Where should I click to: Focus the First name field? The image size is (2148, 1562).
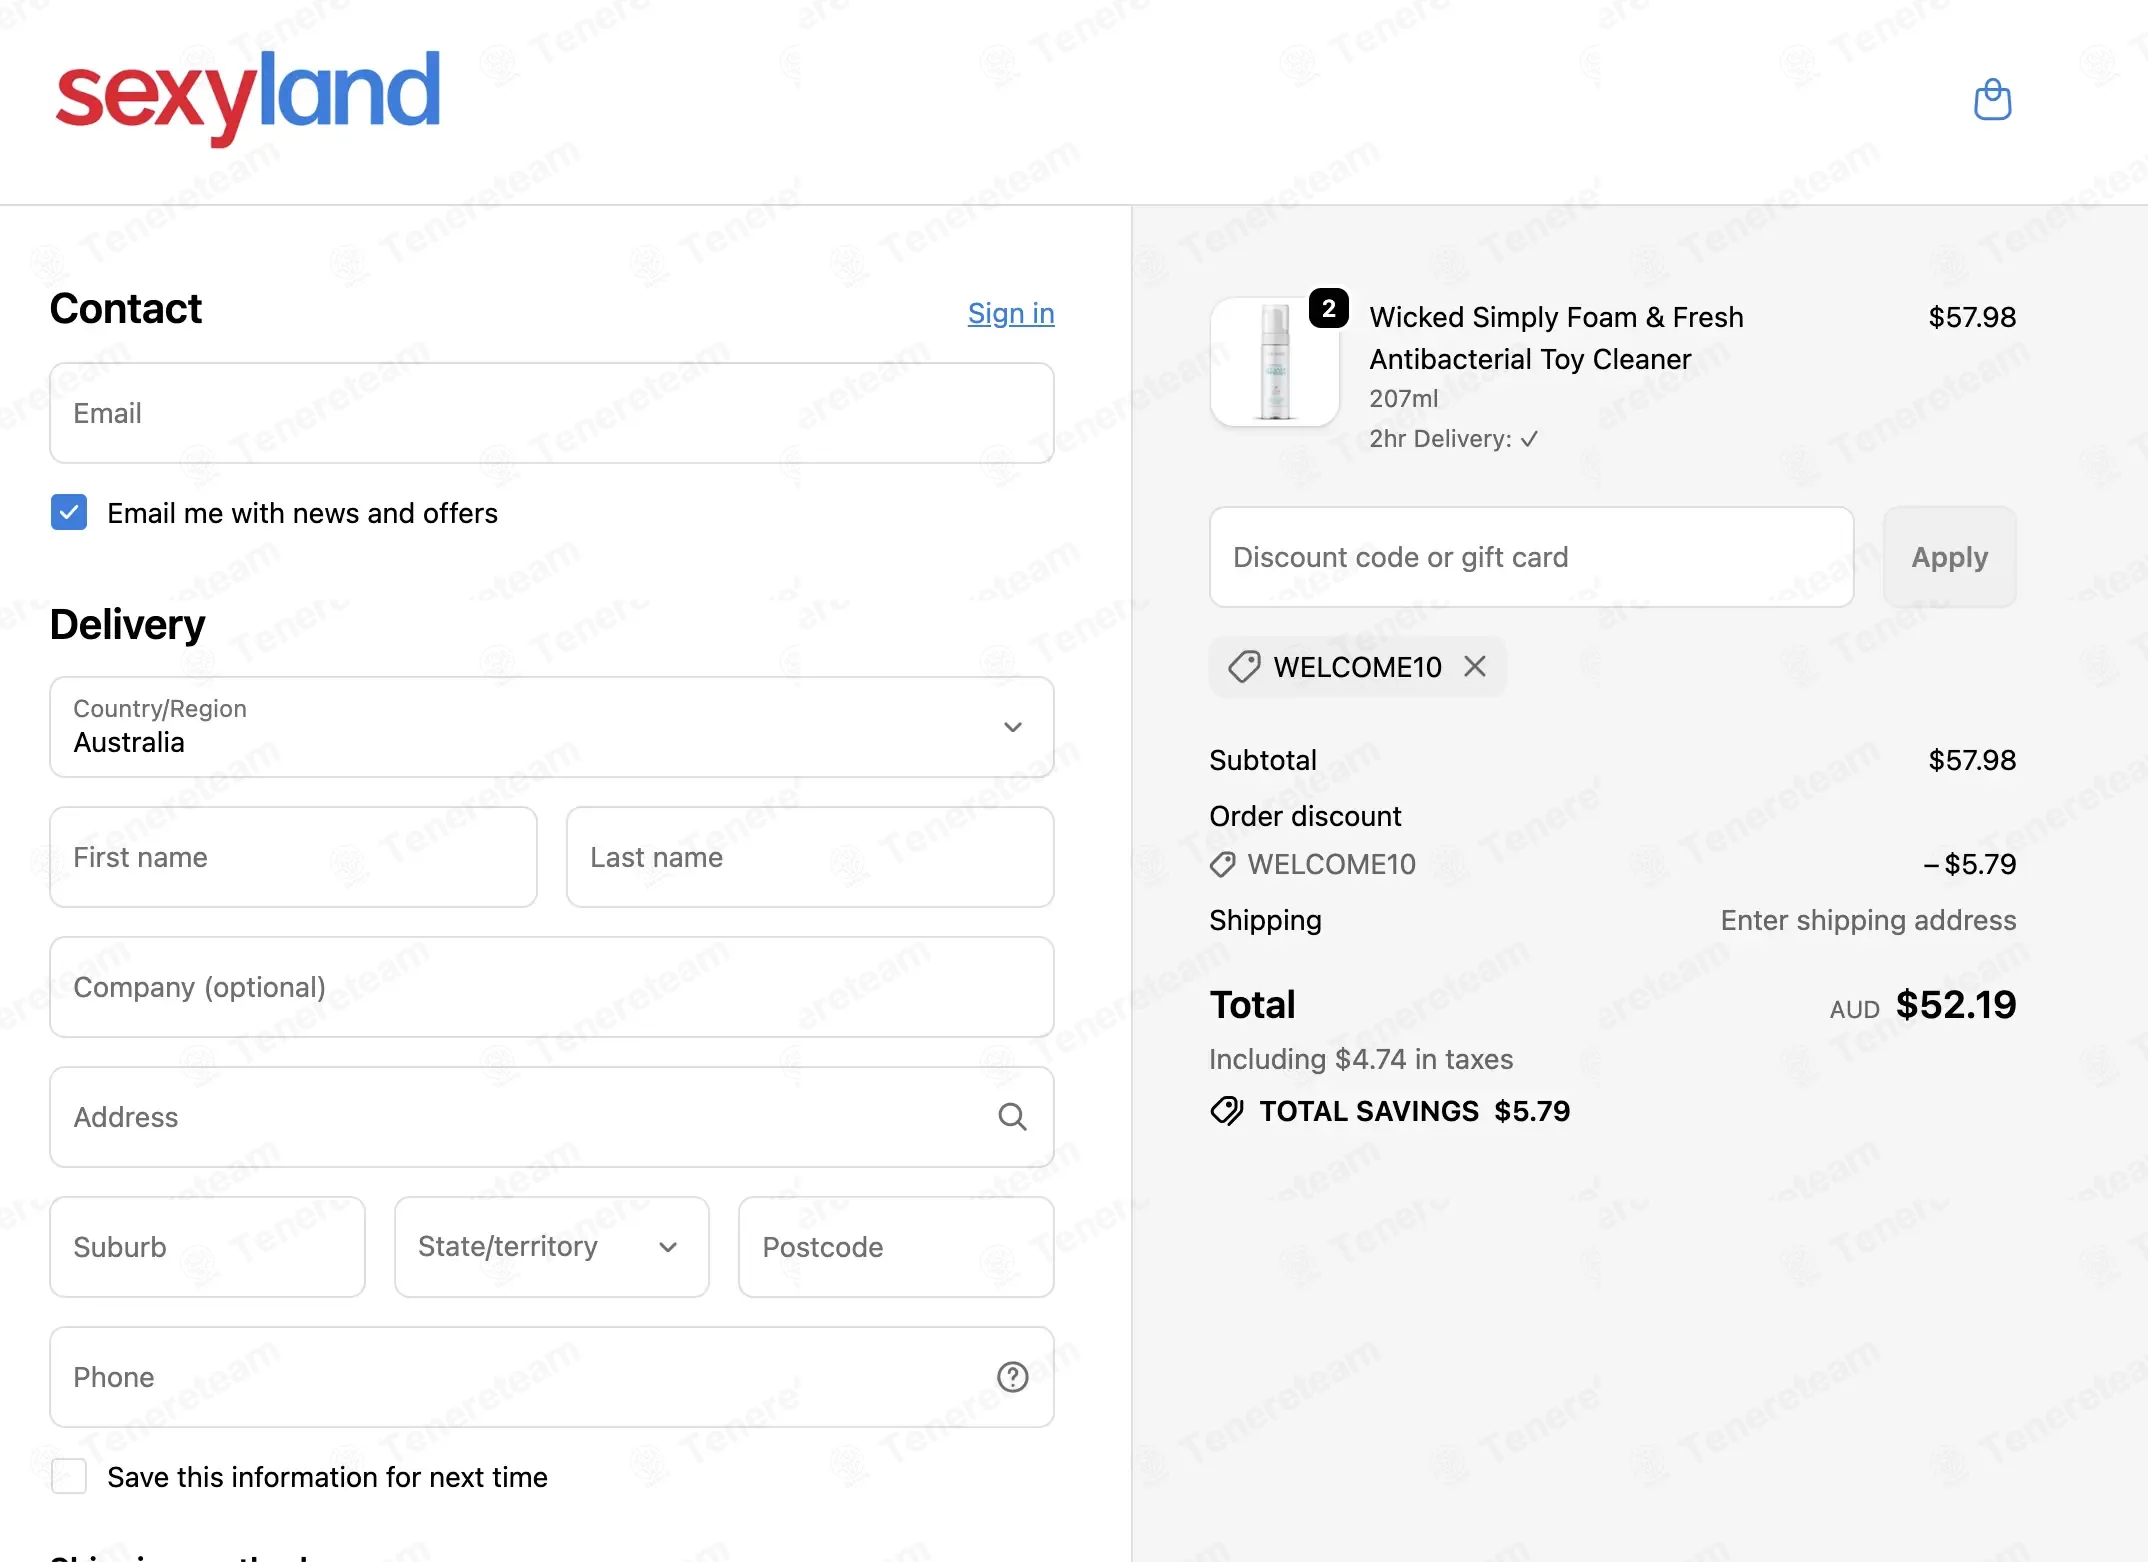click(x=293, y=857)
